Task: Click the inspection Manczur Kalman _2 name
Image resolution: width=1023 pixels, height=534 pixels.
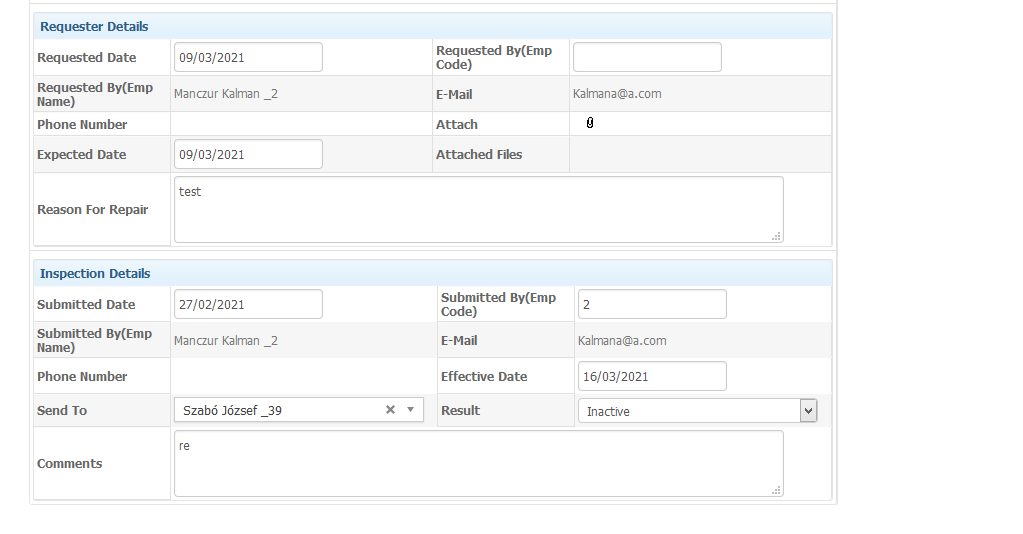Action: 226,341
